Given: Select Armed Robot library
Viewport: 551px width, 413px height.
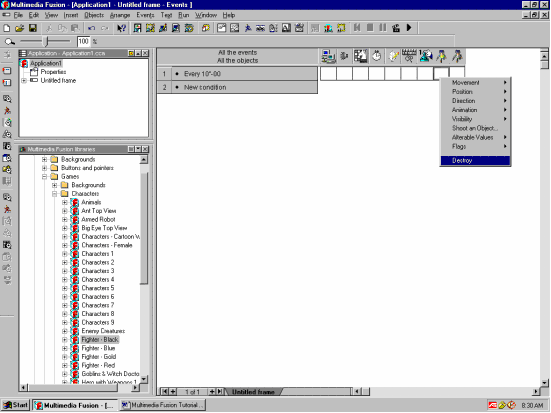Looking at the screenshot, I should click(x=98, y=219).
